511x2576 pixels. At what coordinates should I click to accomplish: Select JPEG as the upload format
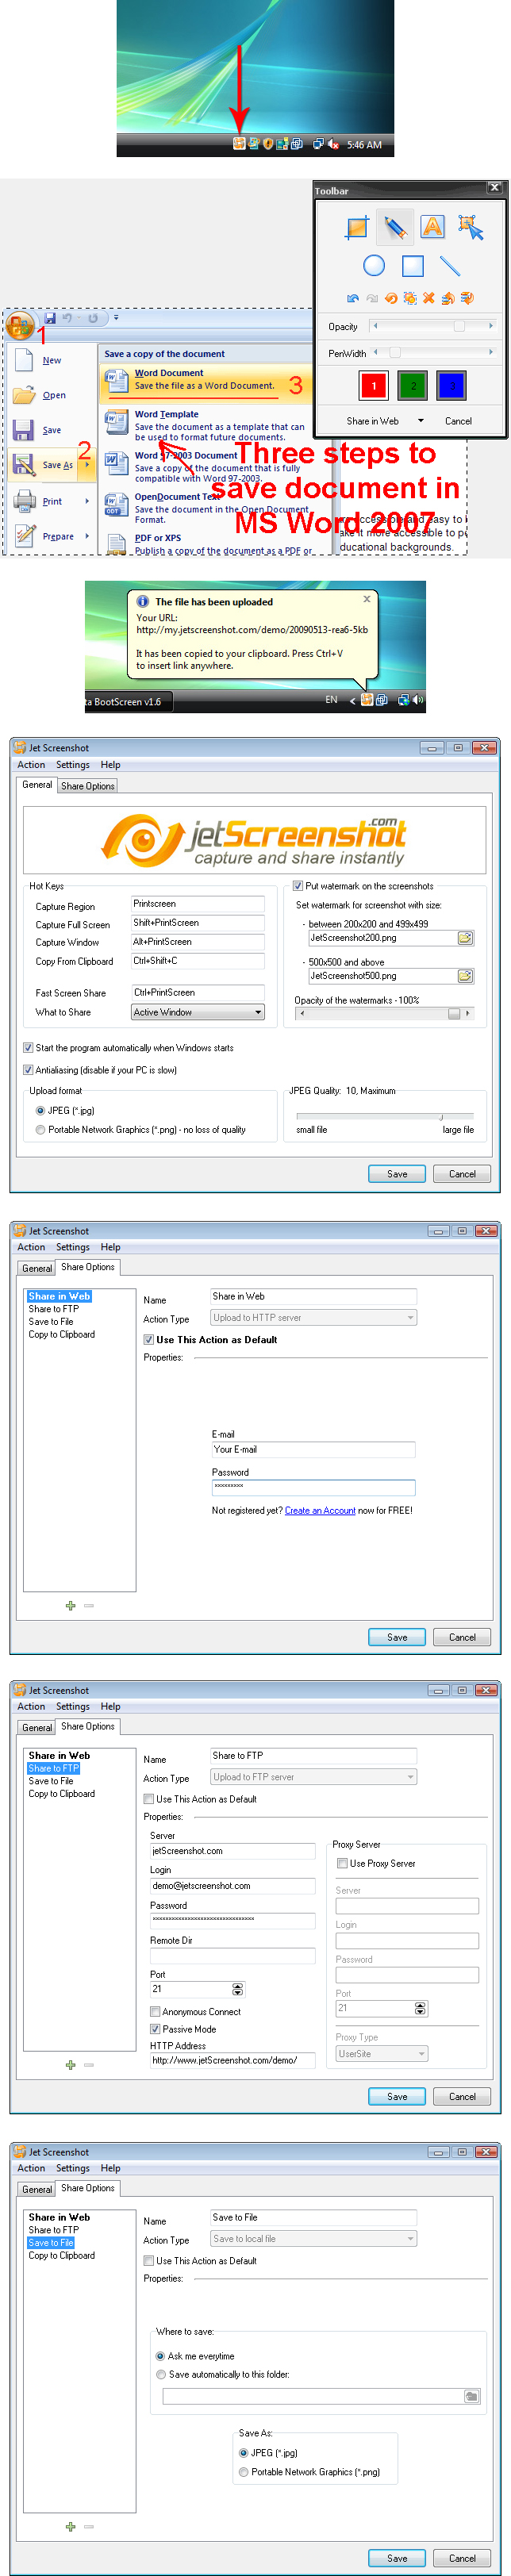coord(40,1111)
